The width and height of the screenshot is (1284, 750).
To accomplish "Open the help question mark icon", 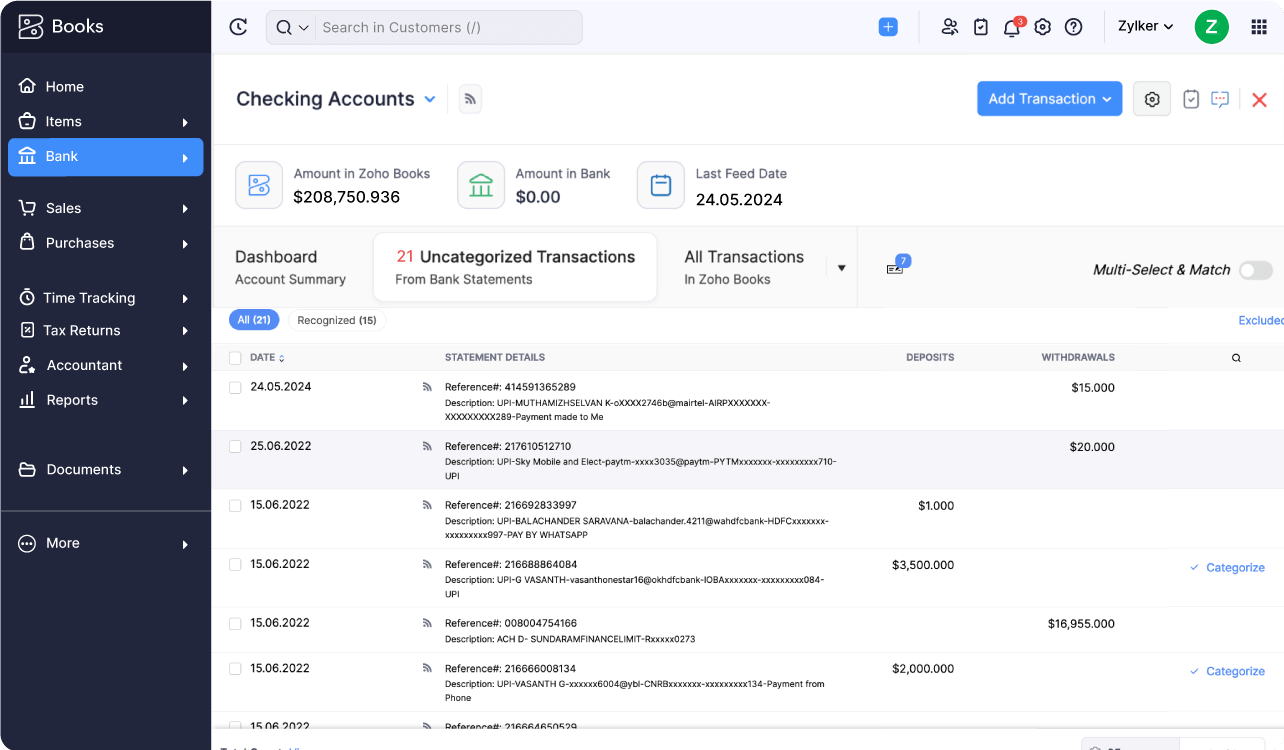I will tap(1073, 27).
